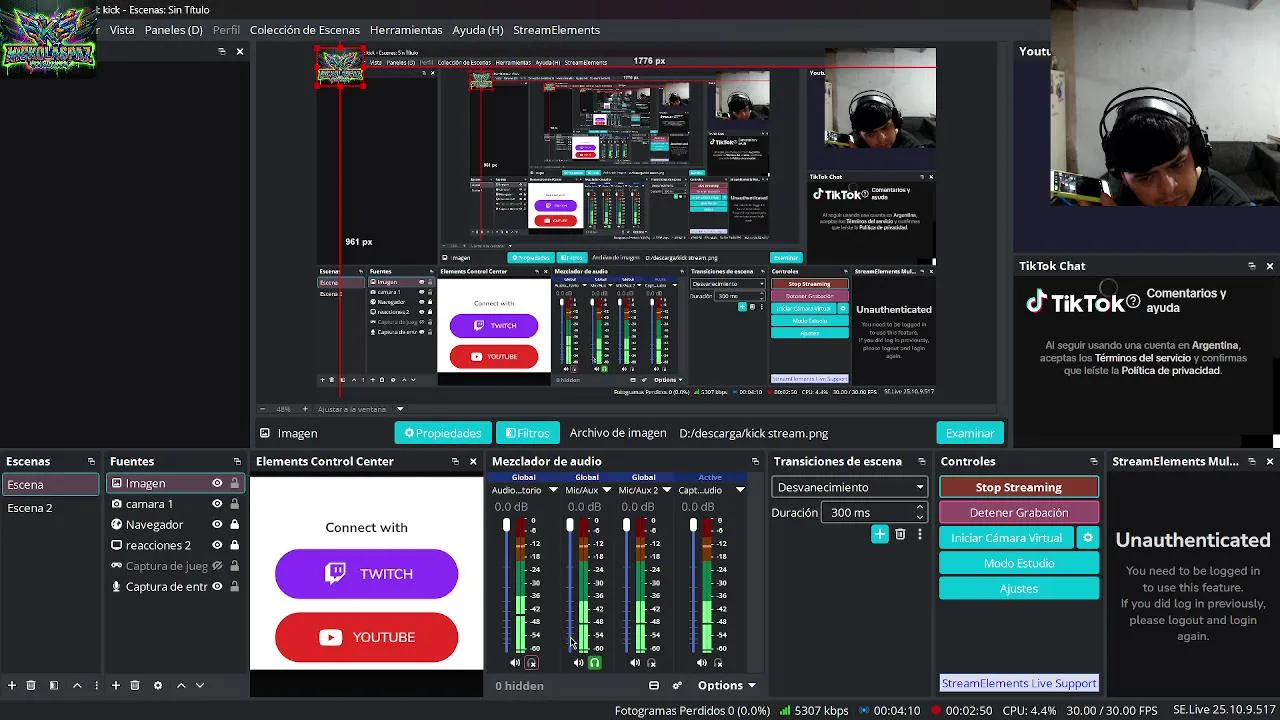This screenshot has width=1280, height=720.
Task: Add a new source in Fuentes
Action: pos(116,686)
